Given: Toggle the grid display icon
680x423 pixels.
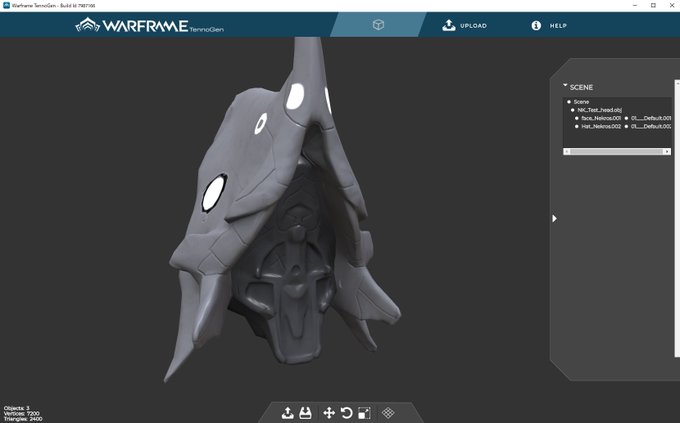Looking at the screenshot, I should (388, 413).
